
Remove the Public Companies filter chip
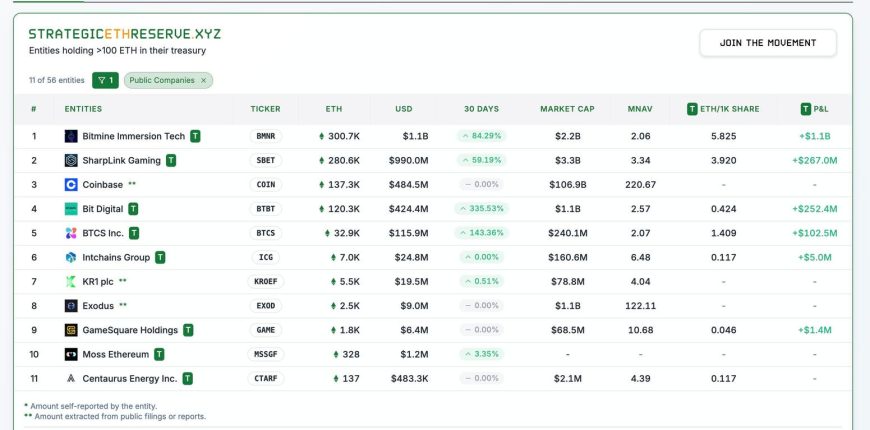pyautogui.click(x=204, y=80)
